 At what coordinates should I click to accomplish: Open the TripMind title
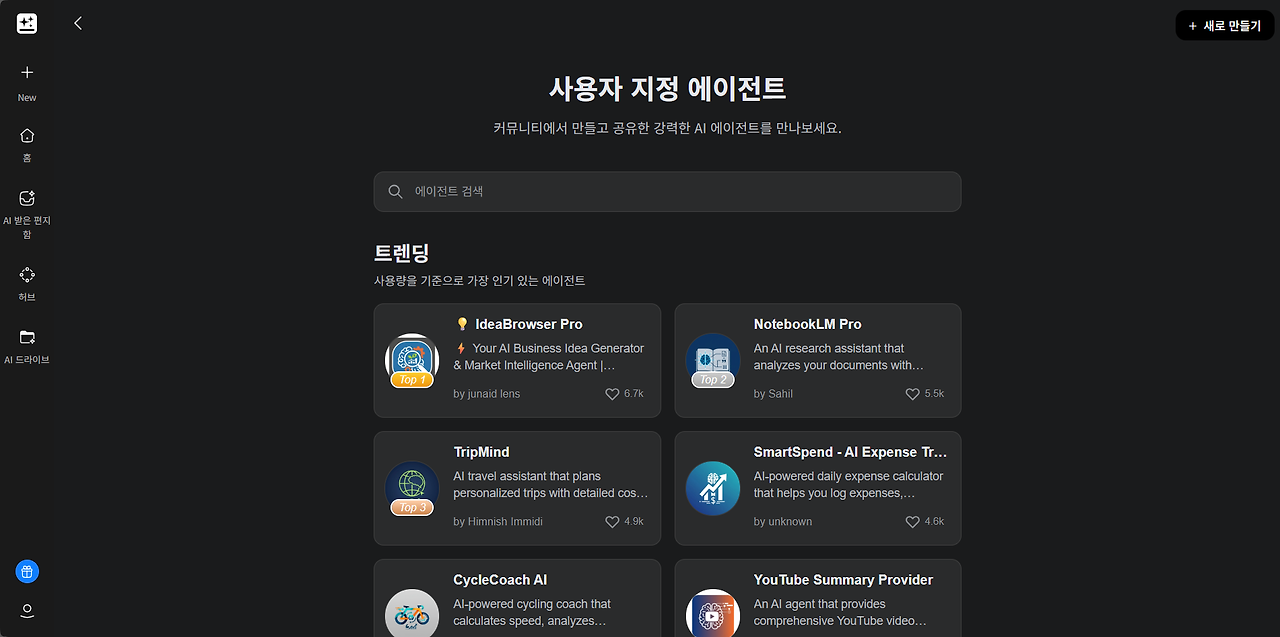tap(481, 452)
